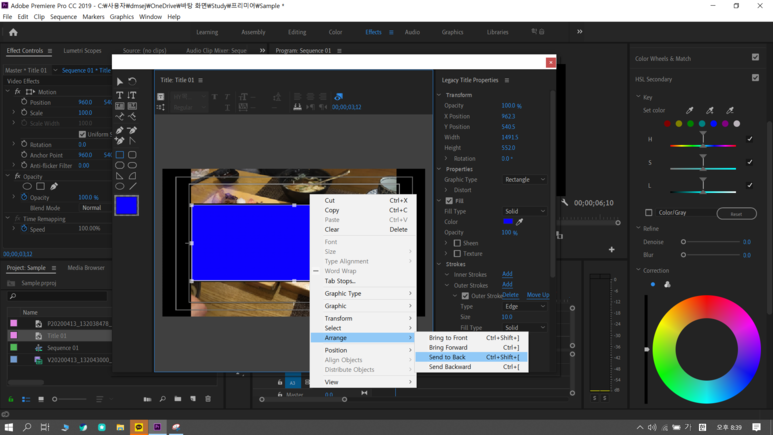Toggle Color Wheels & Match checkbox
773x435 pixels.
pos(755,57)
